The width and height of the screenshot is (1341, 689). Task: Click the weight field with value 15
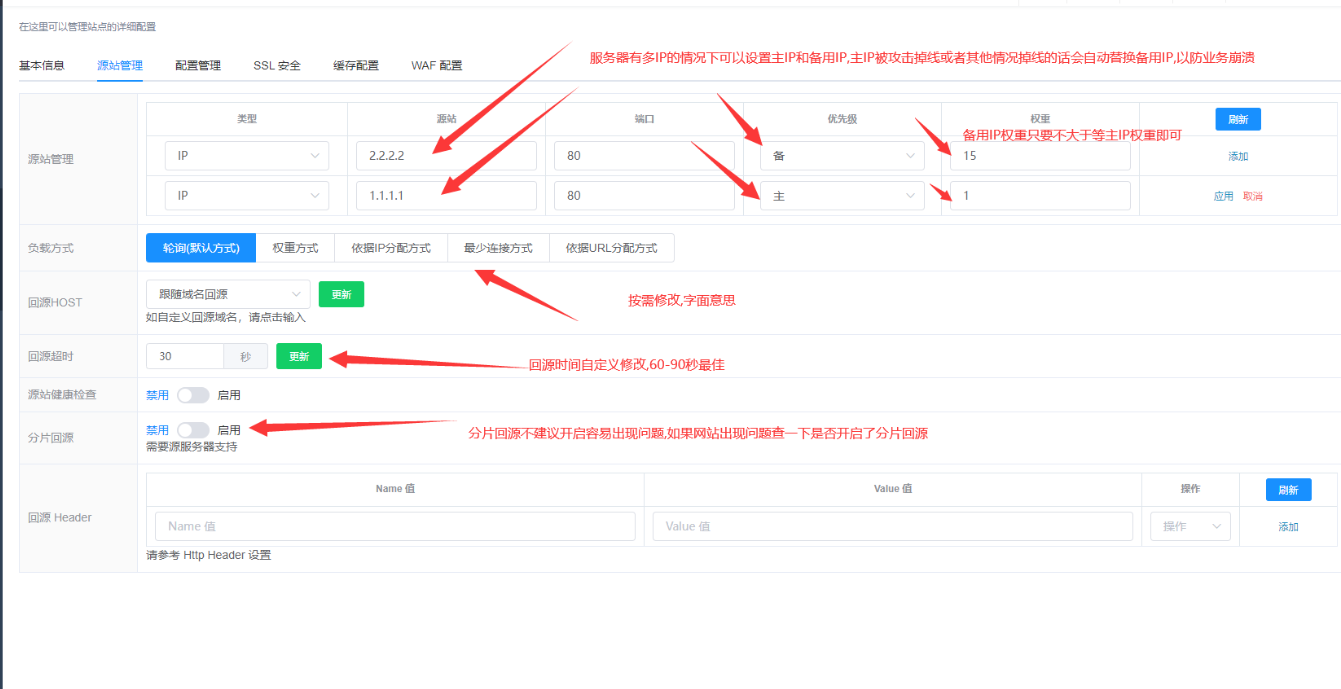[x=1040, y=156]
